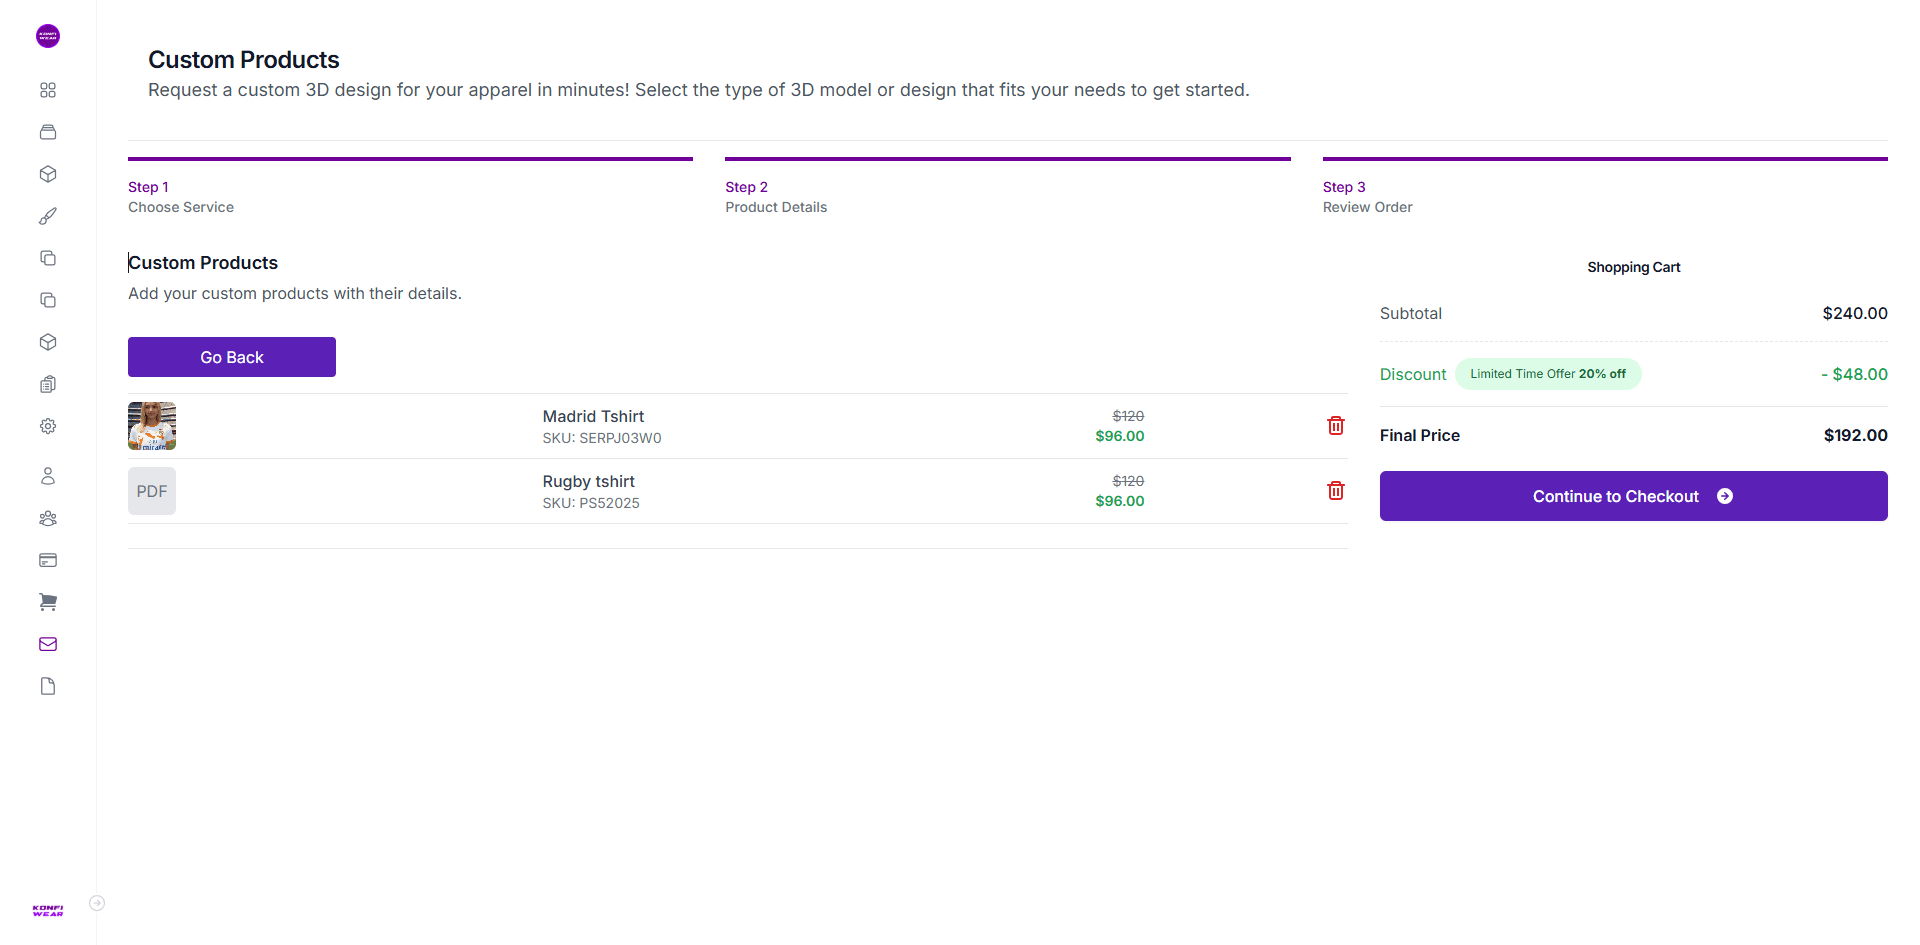Open the dashboard grid icon in sidebar
Viewport: 1920px width, 945px height.
pos(48,90)
